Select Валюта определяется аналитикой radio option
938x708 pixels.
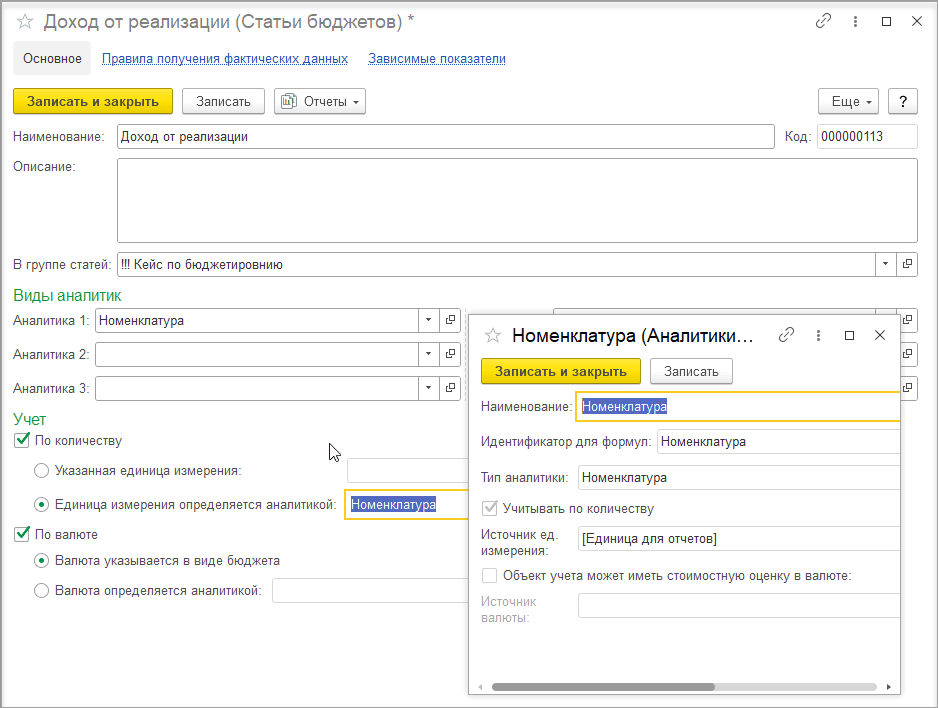41,591
